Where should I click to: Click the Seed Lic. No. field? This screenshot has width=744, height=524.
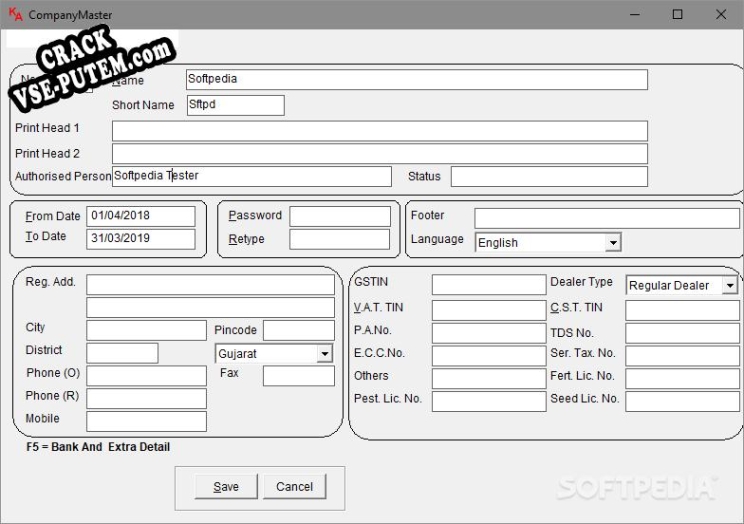point(682,402)
